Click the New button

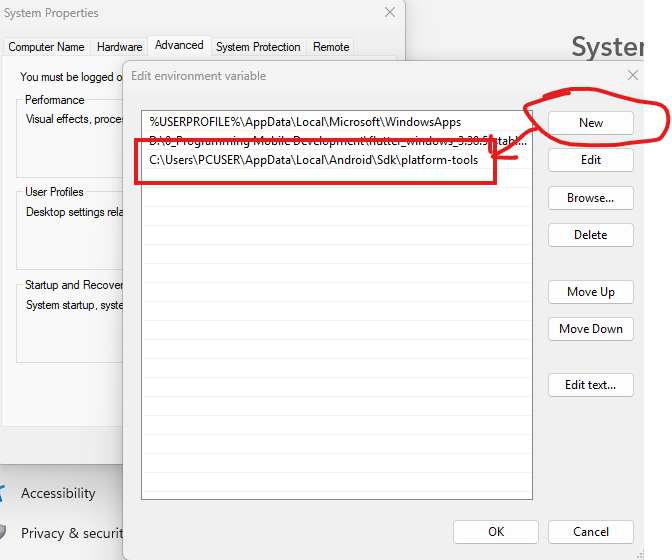(590, 123)
